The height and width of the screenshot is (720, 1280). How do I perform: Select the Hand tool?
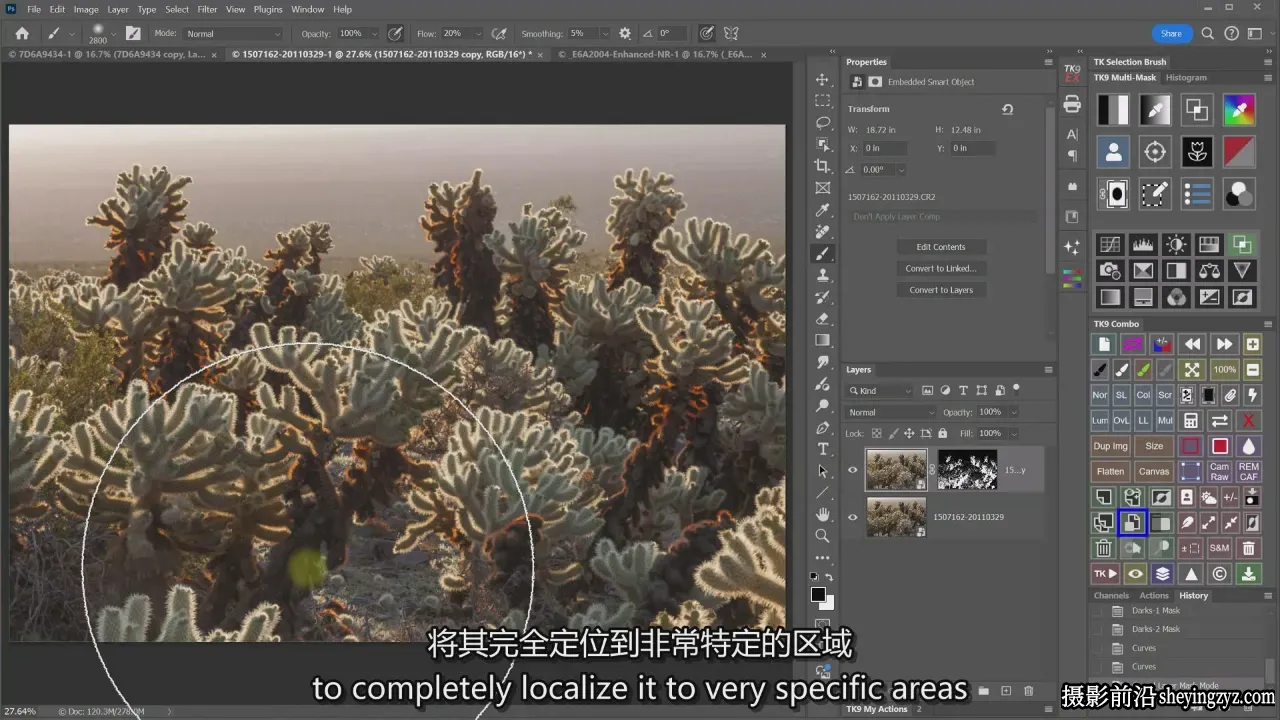823,514
